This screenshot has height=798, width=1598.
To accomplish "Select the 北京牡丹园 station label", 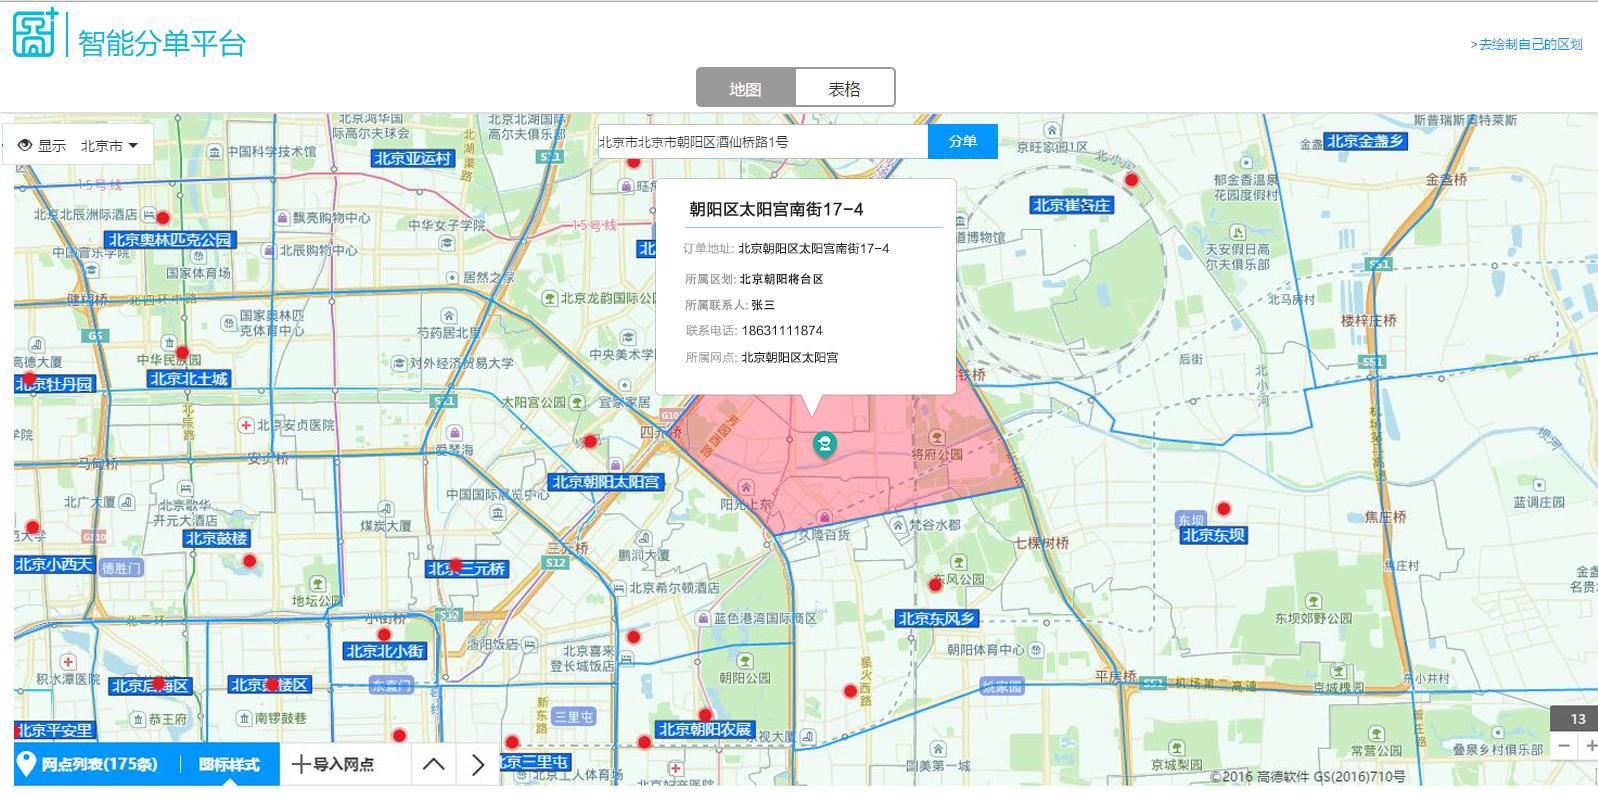I will tap(55, 384).
